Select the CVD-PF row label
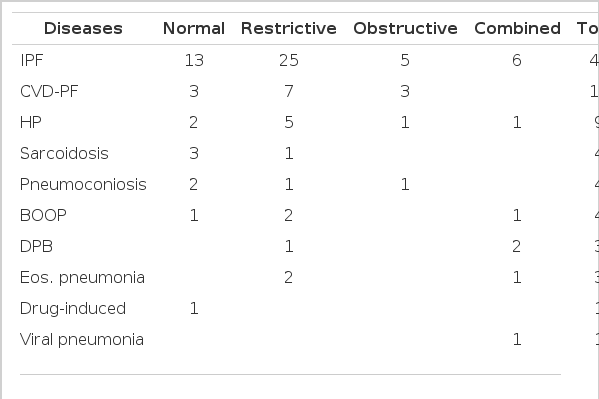 tap(49, 91)
